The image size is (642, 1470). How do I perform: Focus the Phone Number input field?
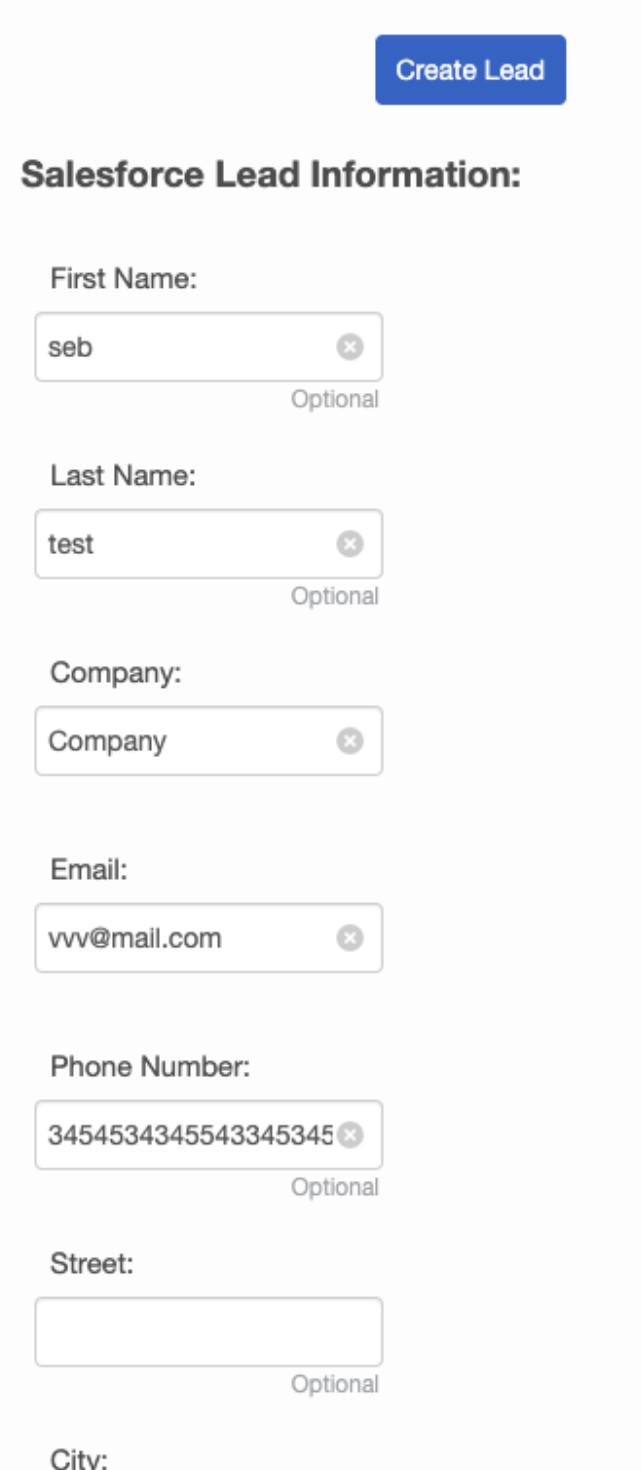[x=208, y=1135]
